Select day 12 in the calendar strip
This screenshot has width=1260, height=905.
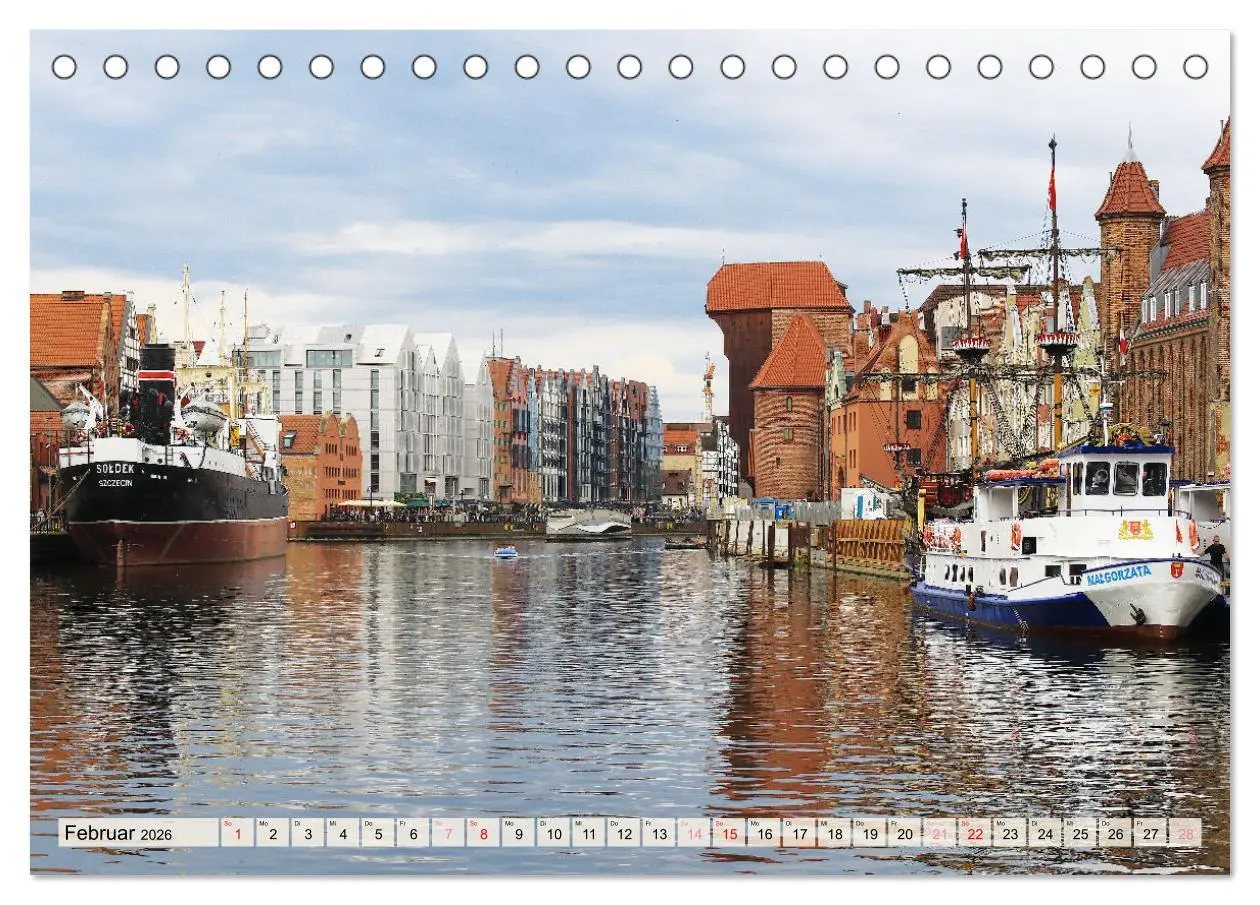pos(623,833)
